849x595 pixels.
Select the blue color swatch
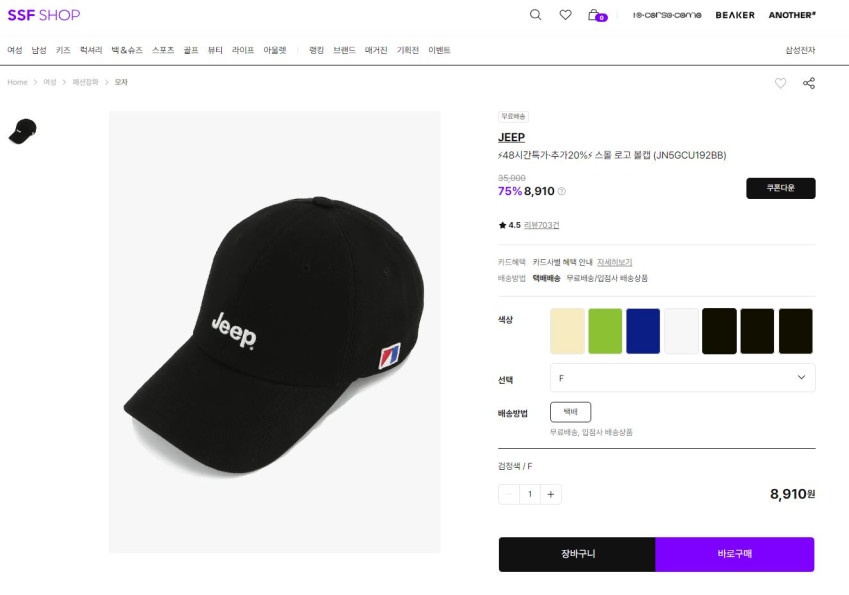coord(643,331)
